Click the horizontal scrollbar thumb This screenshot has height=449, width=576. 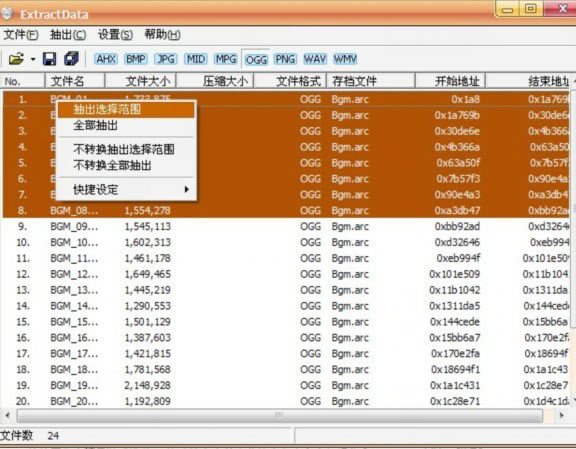click(280, 416)
